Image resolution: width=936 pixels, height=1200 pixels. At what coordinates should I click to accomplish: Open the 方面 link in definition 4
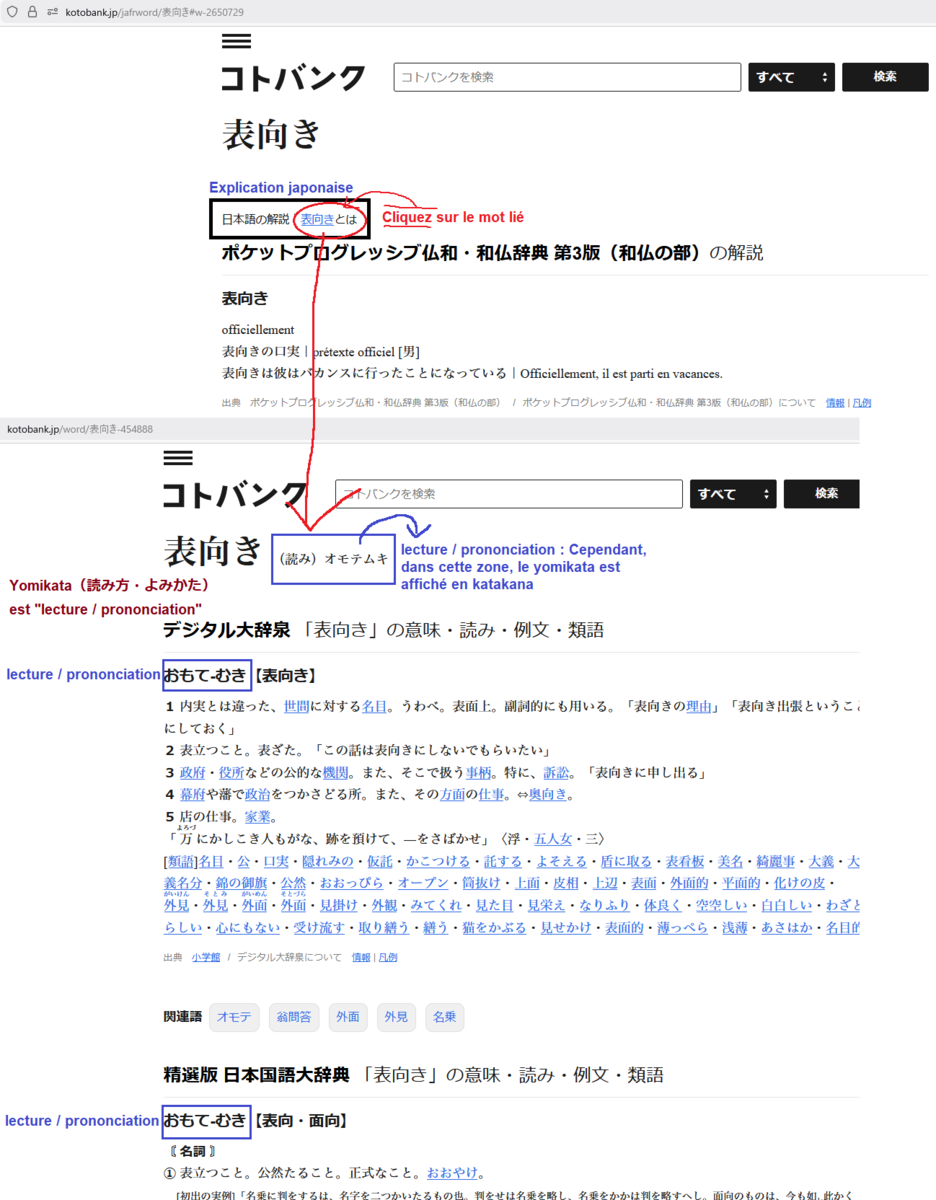click(453, 794)
